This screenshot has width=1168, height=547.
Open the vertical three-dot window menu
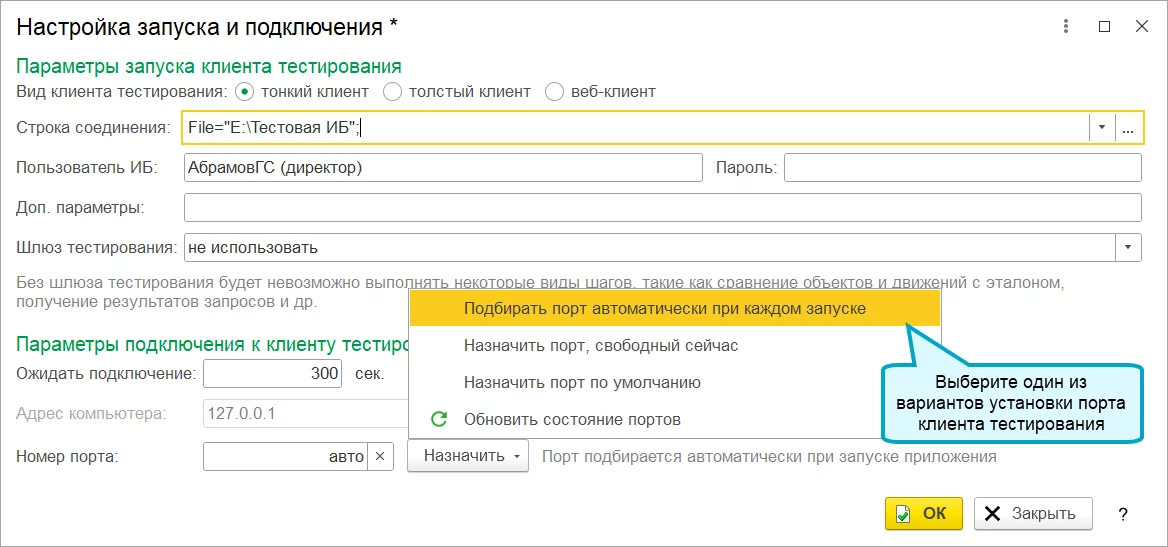pyautogui.click(x=1069, y=27)
